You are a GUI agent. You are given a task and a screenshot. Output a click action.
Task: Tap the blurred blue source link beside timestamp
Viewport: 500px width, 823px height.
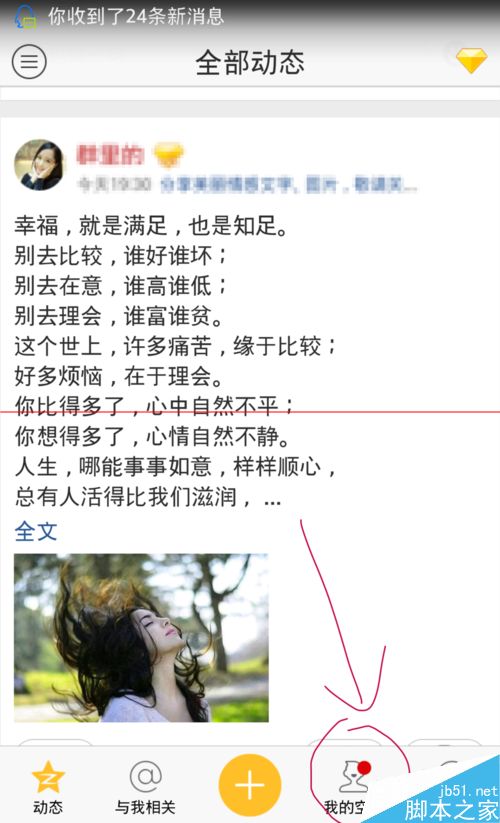[x=289, y=185]
